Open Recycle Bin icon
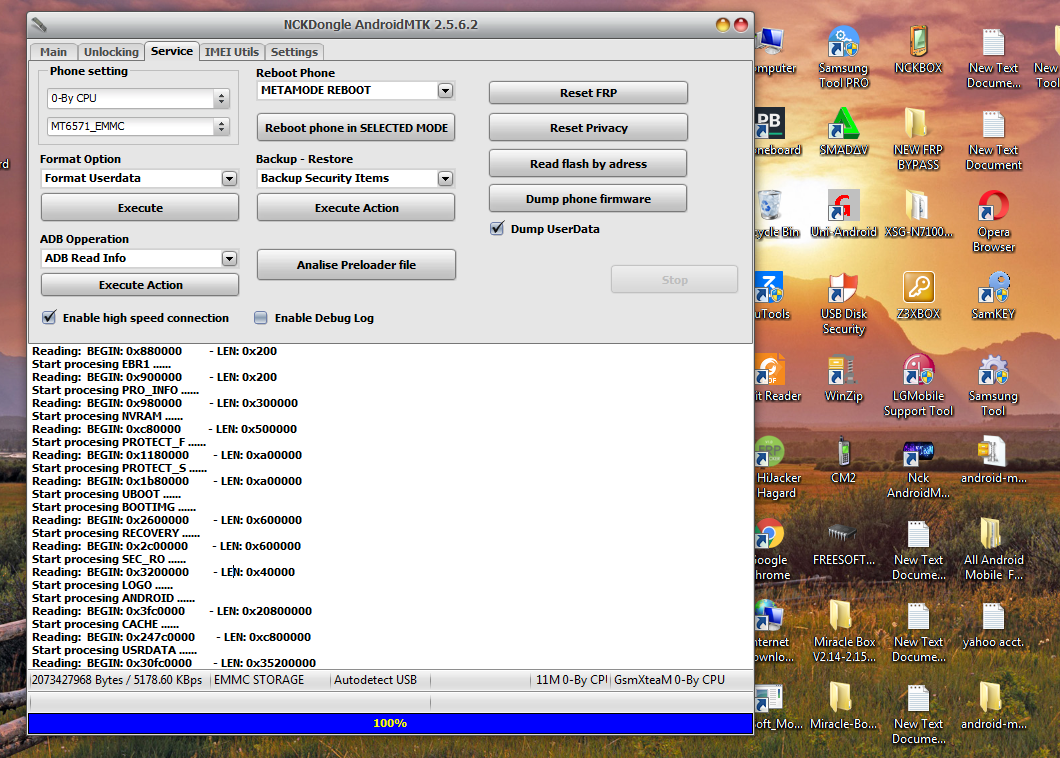 (776, 214)
